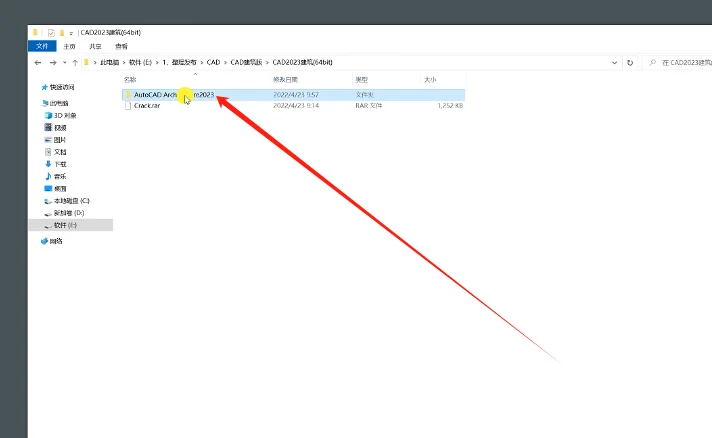
Task: Click the RAR 文件 type cell
Action: click(369, 106)
